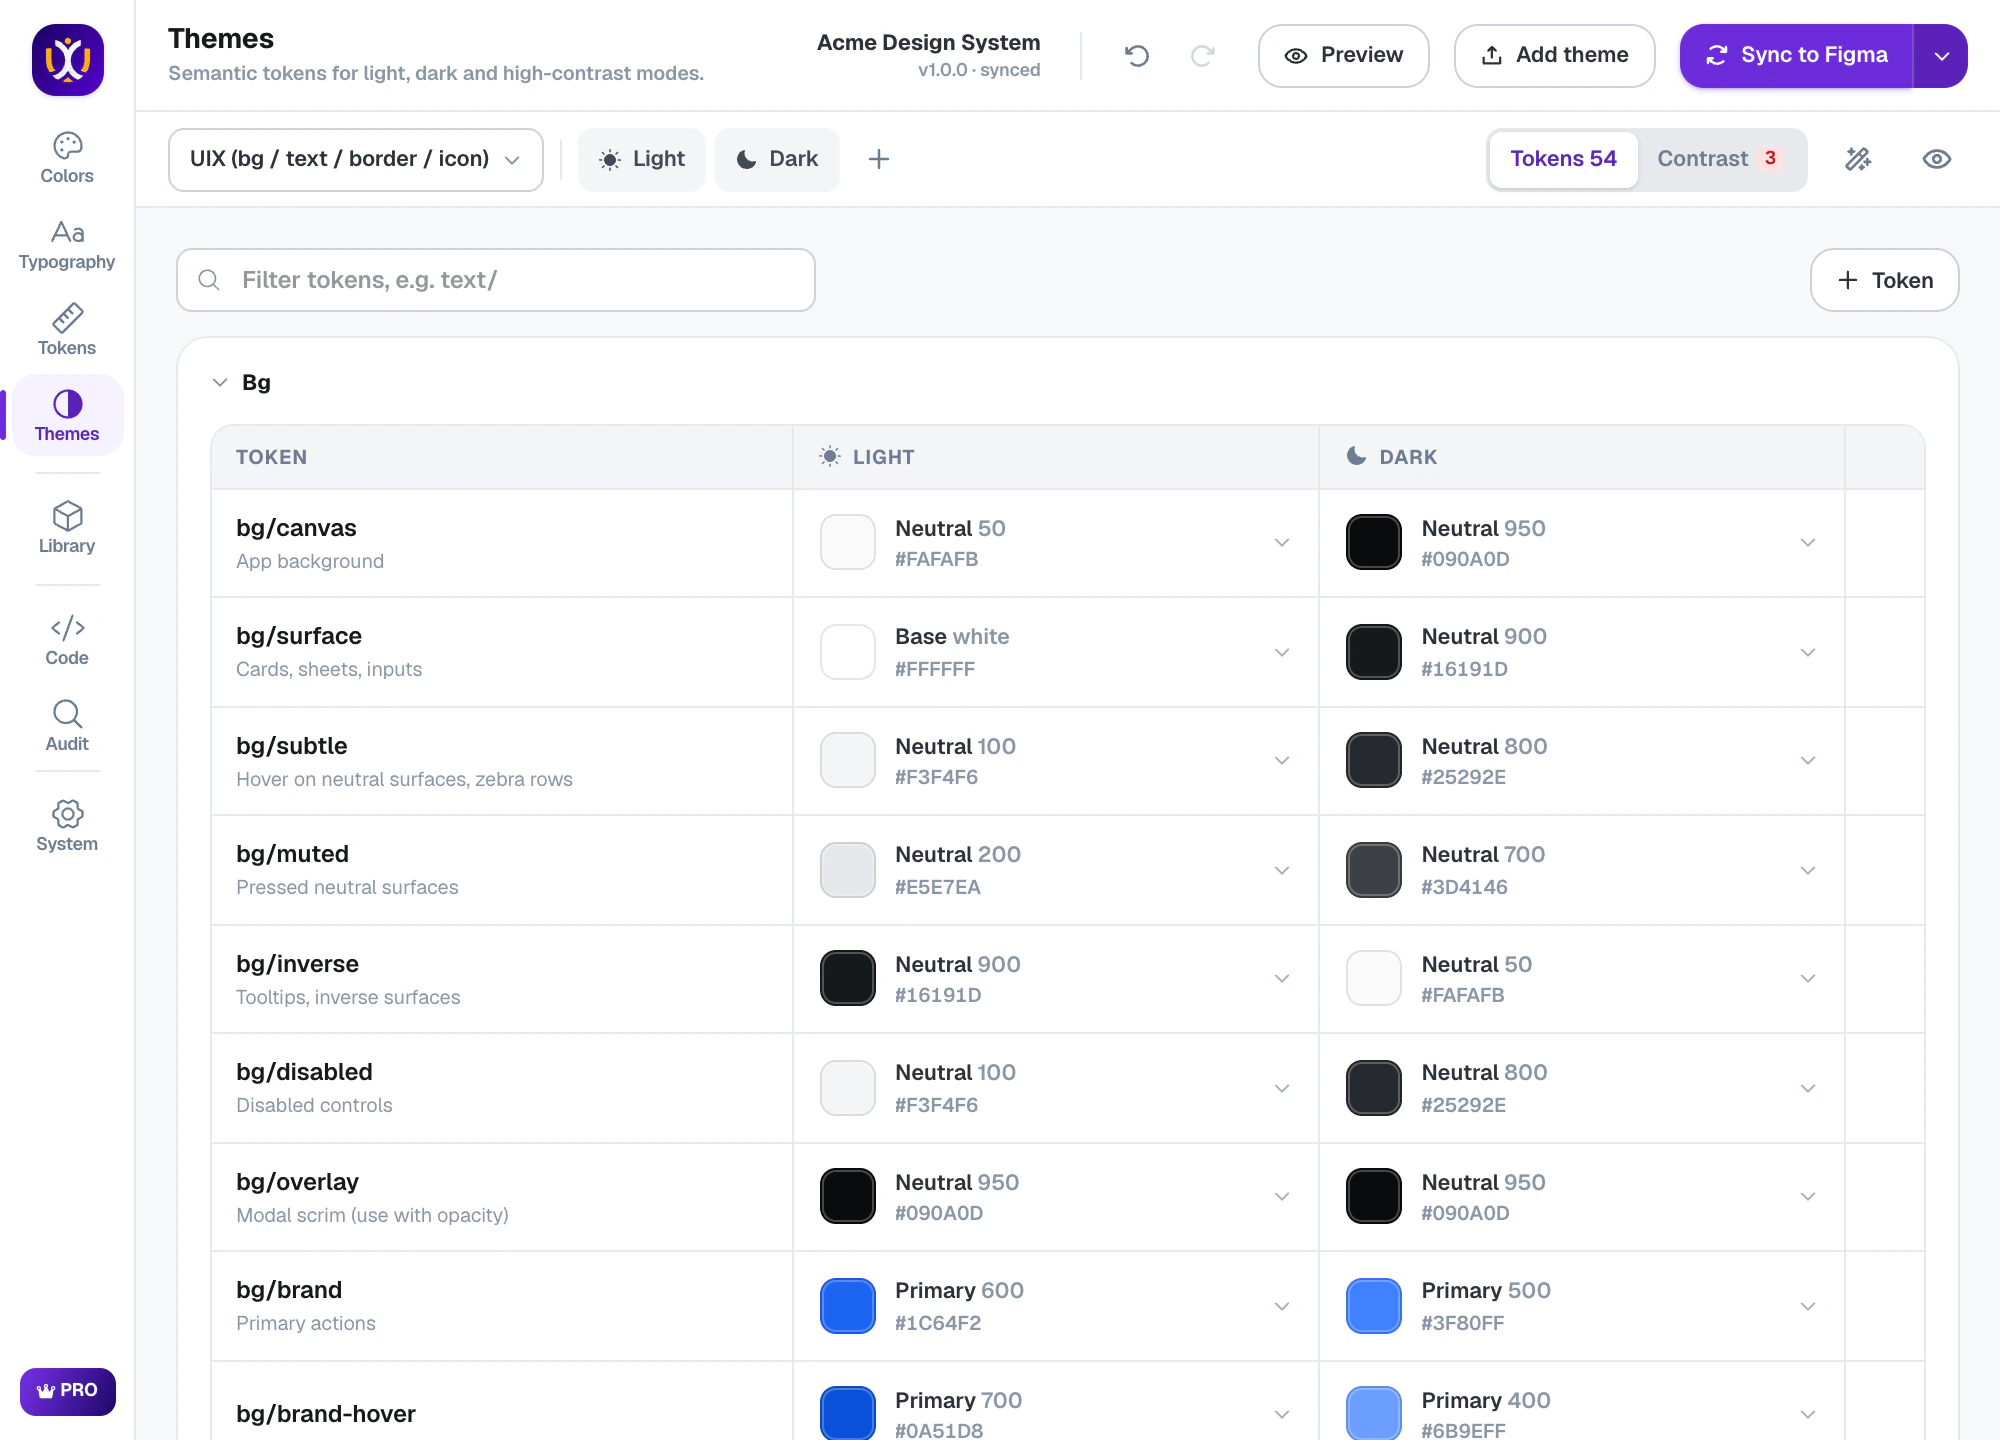The image size is (2000, 1440).
Task: Select the bg/disabled token name
Action: (x=304, y=1072)
